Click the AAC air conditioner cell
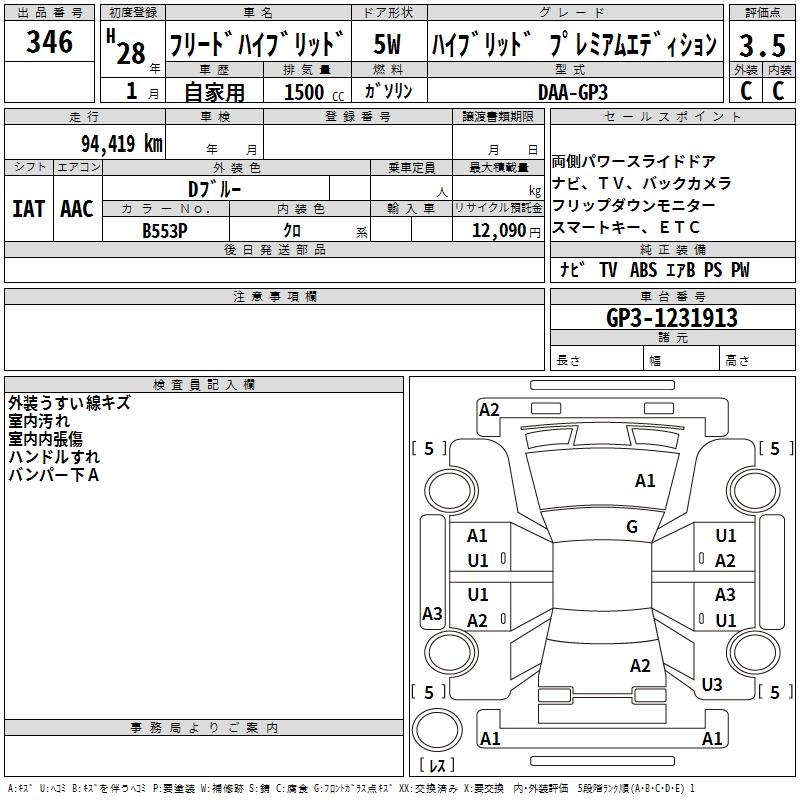Image resolution: width=800 pixels, height=800 pixels. (77, 208)
